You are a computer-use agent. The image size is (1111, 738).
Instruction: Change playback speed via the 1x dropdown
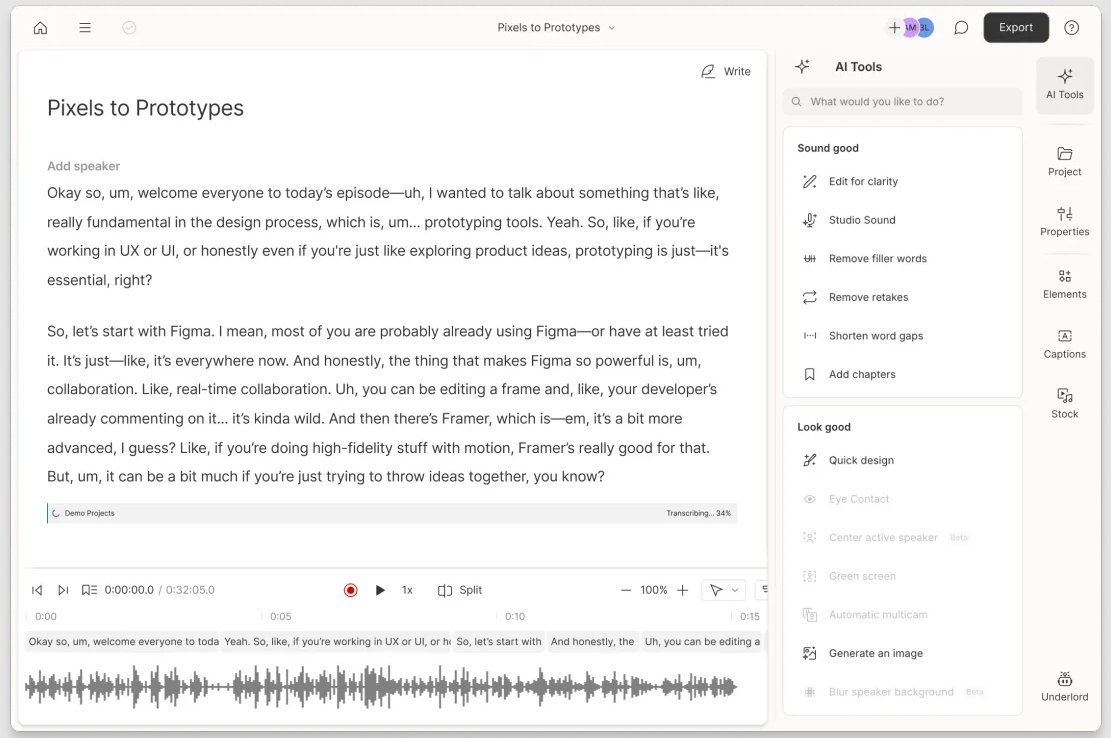[407, 590]
